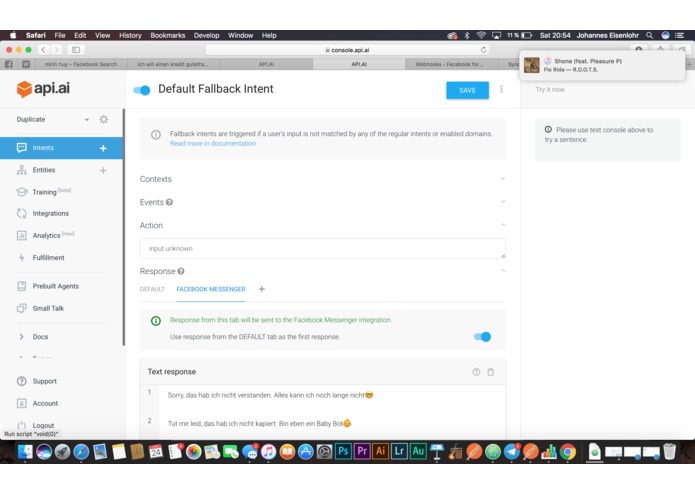Open the Develop menu
The image size is (695, 494).
[207, 35]
